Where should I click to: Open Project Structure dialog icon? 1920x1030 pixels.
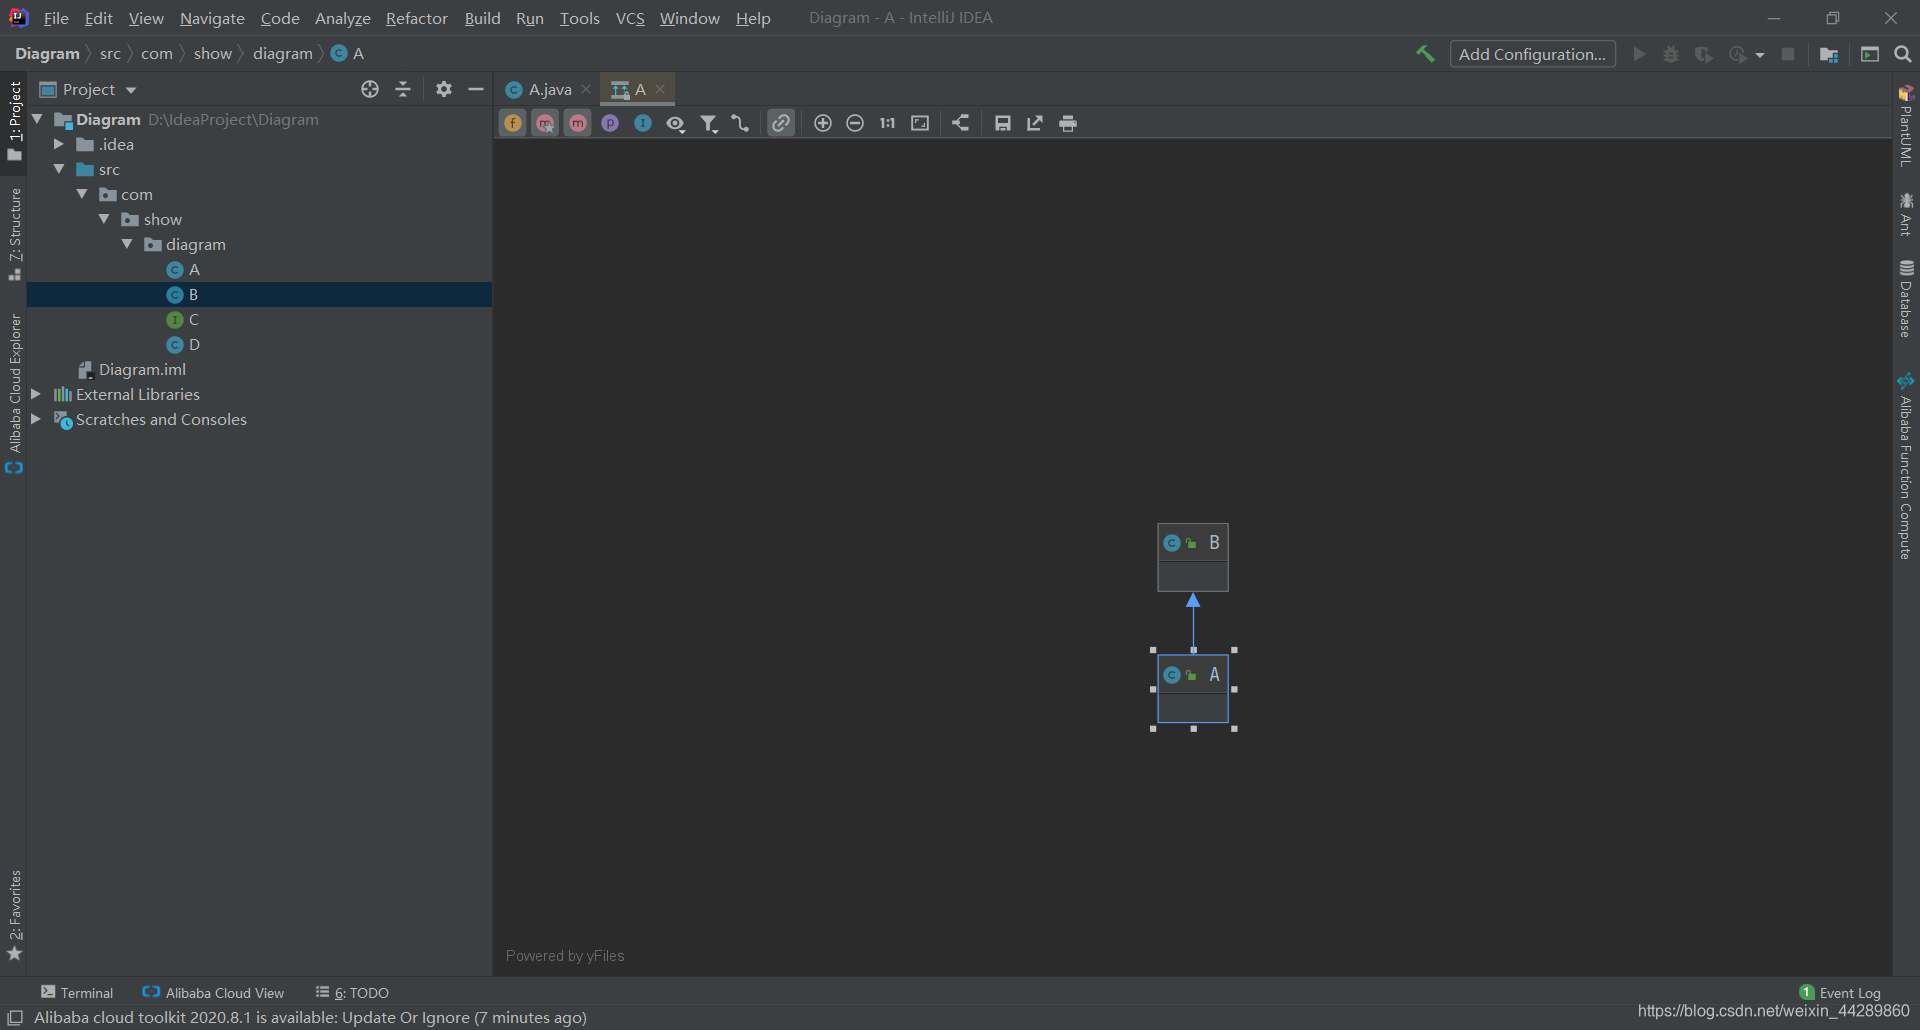point(1829,54)
